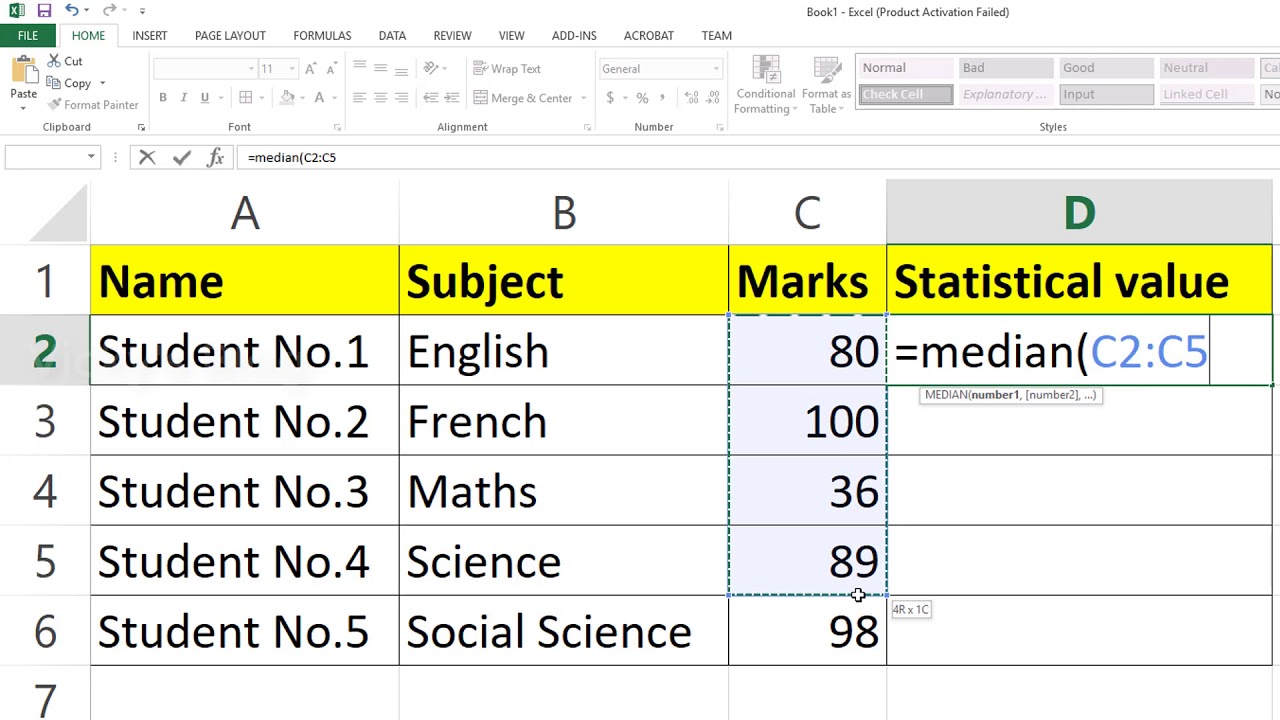Viewport: 1280px width, 720px height.
Task: Click the Undo arrow icon
Action: [71, 11]
